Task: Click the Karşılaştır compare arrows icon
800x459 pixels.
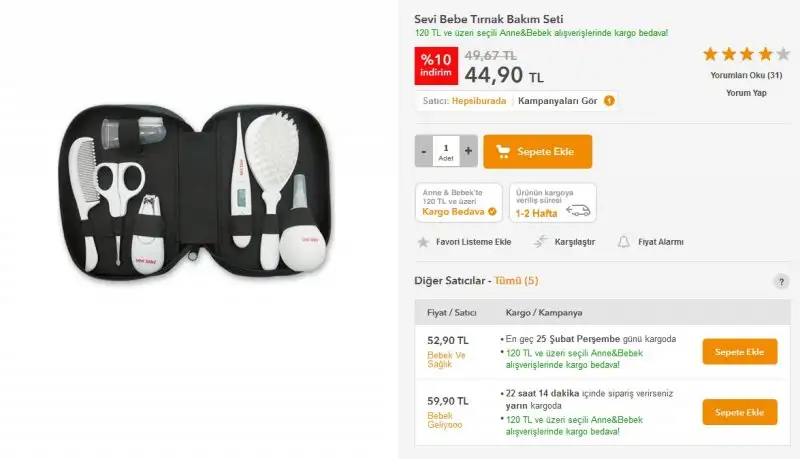Action: tap(540, 242)
